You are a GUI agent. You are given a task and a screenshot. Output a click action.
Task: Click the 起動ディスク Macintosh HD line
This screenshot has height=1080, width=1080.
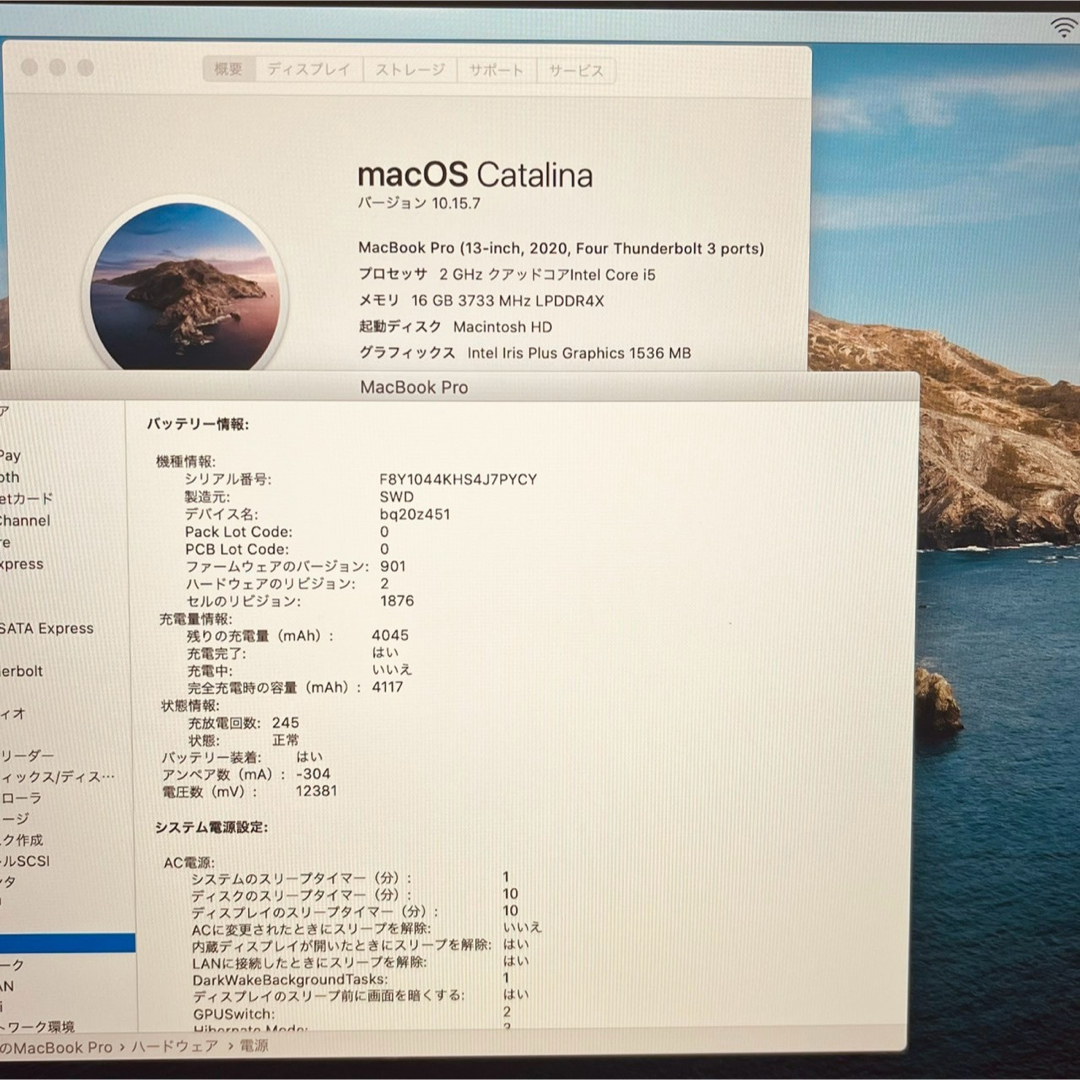(455, 326)
